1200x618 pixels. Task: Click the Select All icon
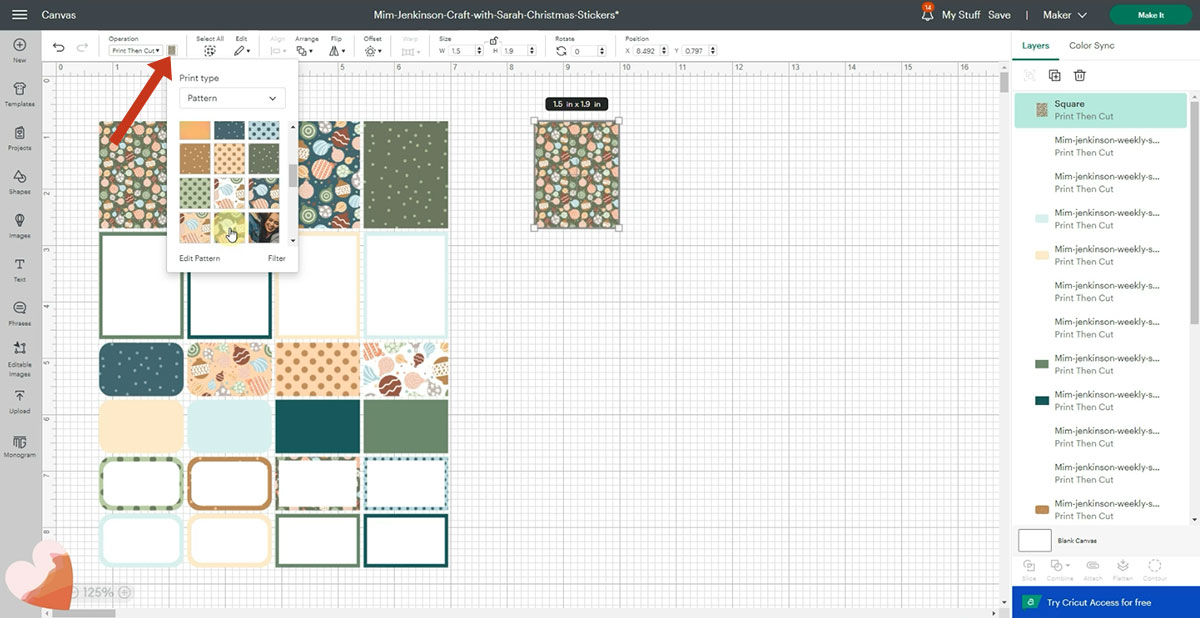[x=210, y=49]
